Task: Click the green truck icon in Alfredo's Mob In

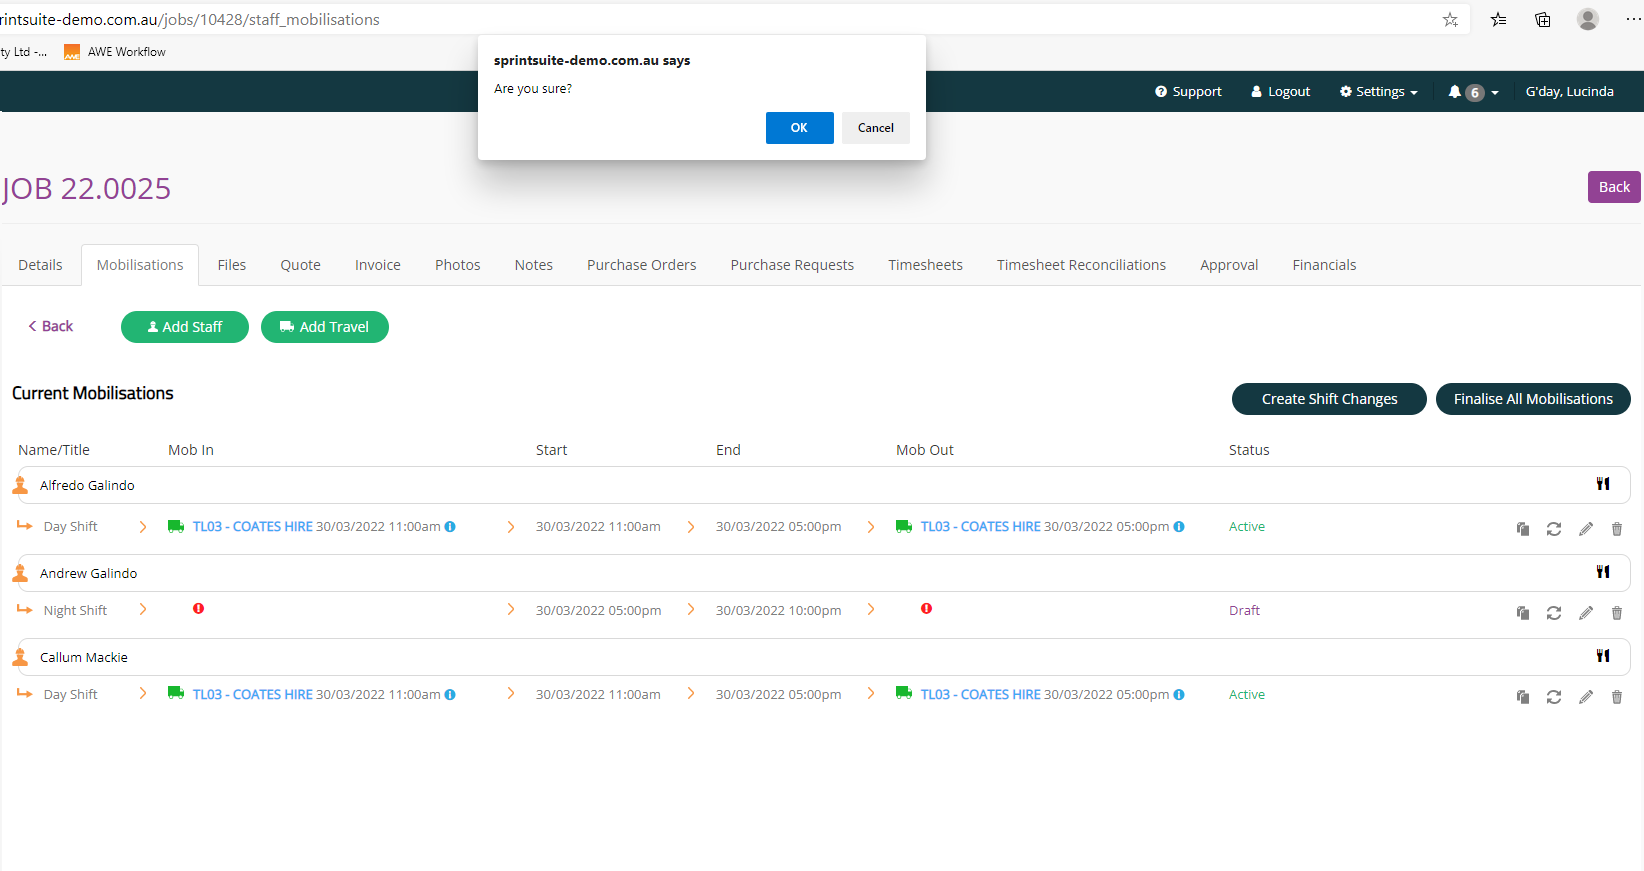Action: [x=176, y=526]
